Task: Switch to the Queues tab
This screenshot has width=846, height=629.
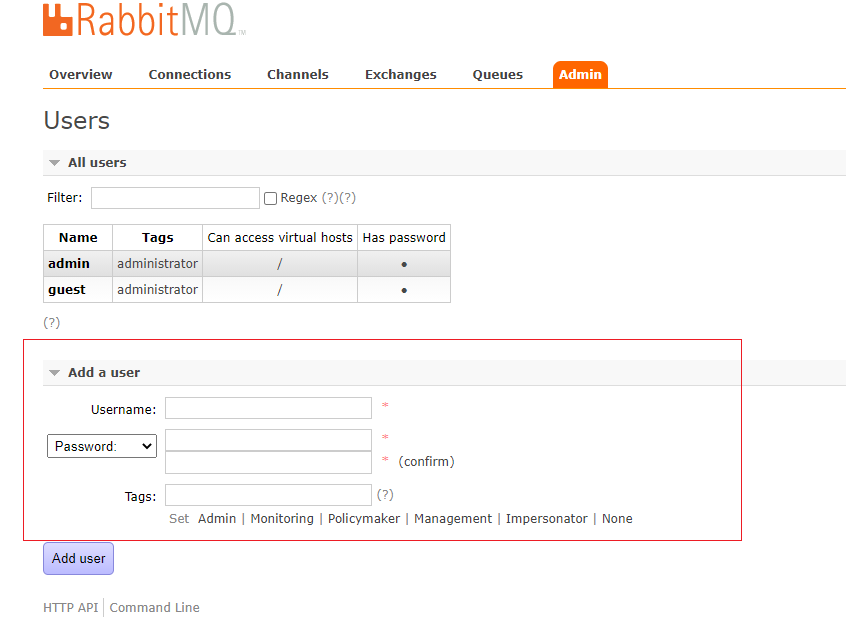Action: tap(498, 74)
